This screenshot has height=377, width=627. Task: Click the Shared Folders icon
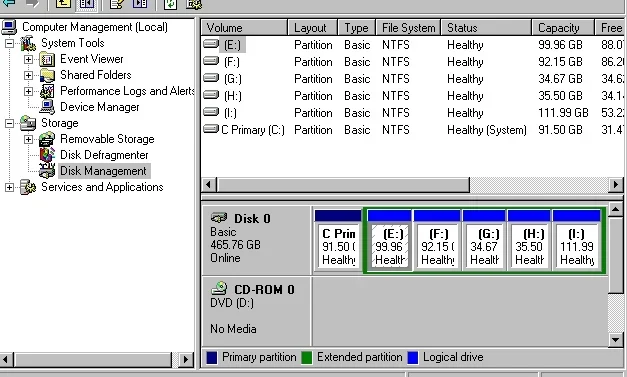tap(47, 75)
